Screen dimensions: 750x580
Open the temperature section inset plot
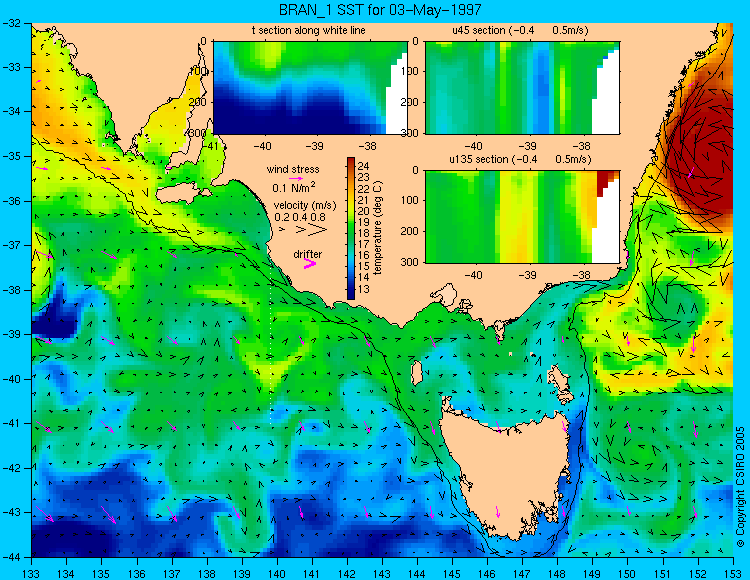pos(310,88)
